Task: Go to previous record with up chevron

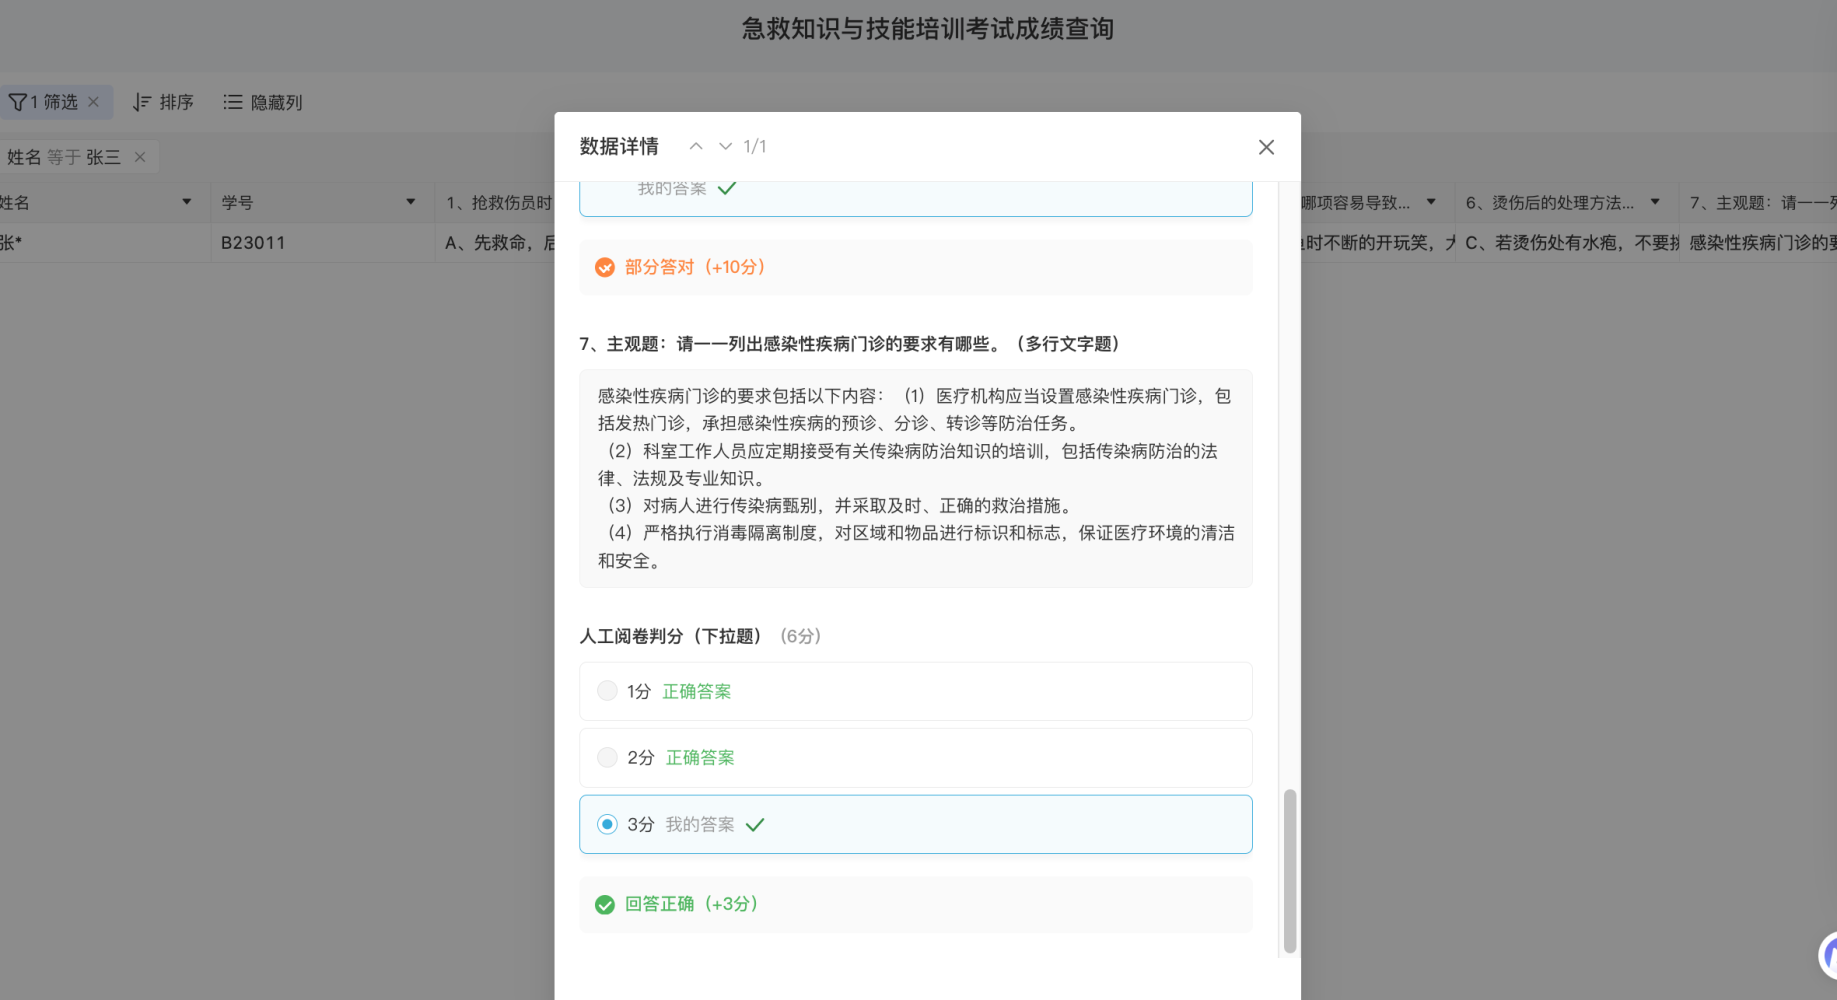Action: (x=696, y=146)
